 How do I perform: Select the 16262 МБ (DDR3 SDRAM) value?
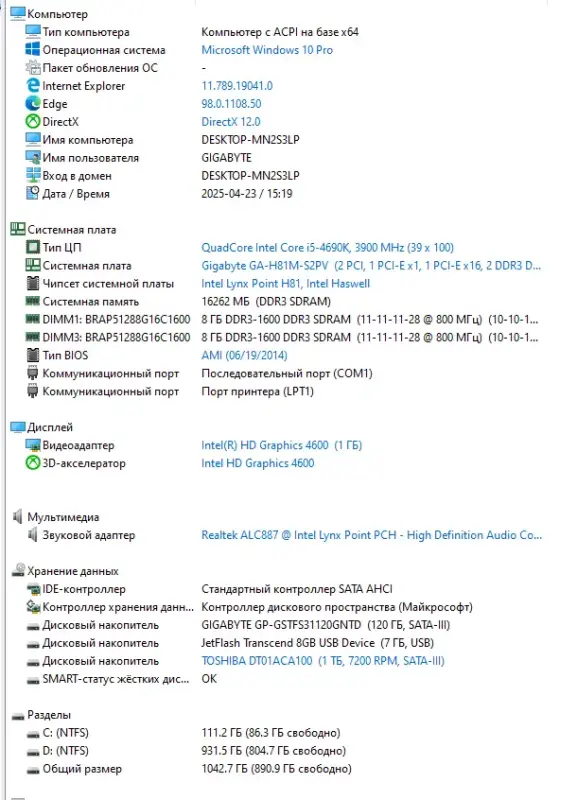266,301
